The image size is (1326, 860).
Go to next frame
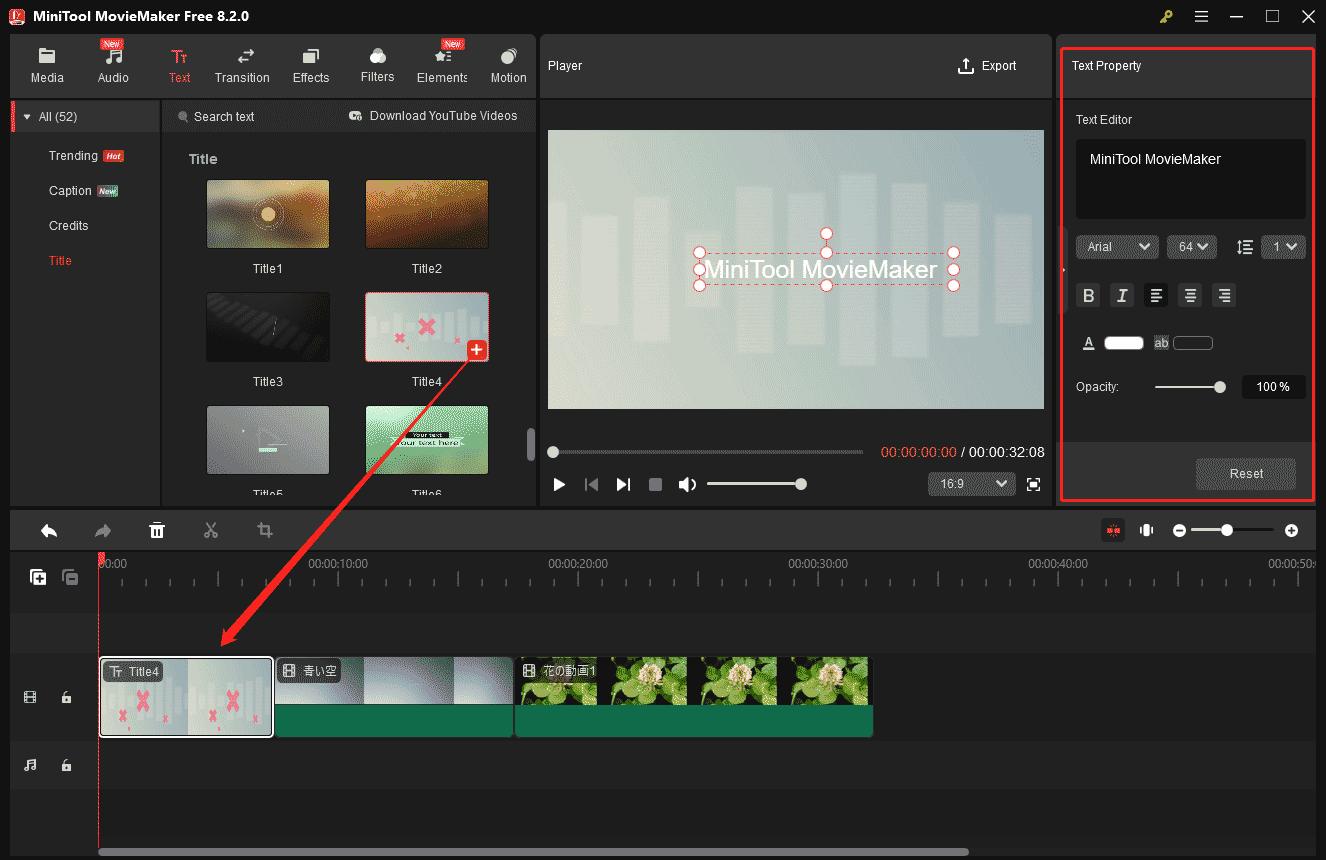623,484
